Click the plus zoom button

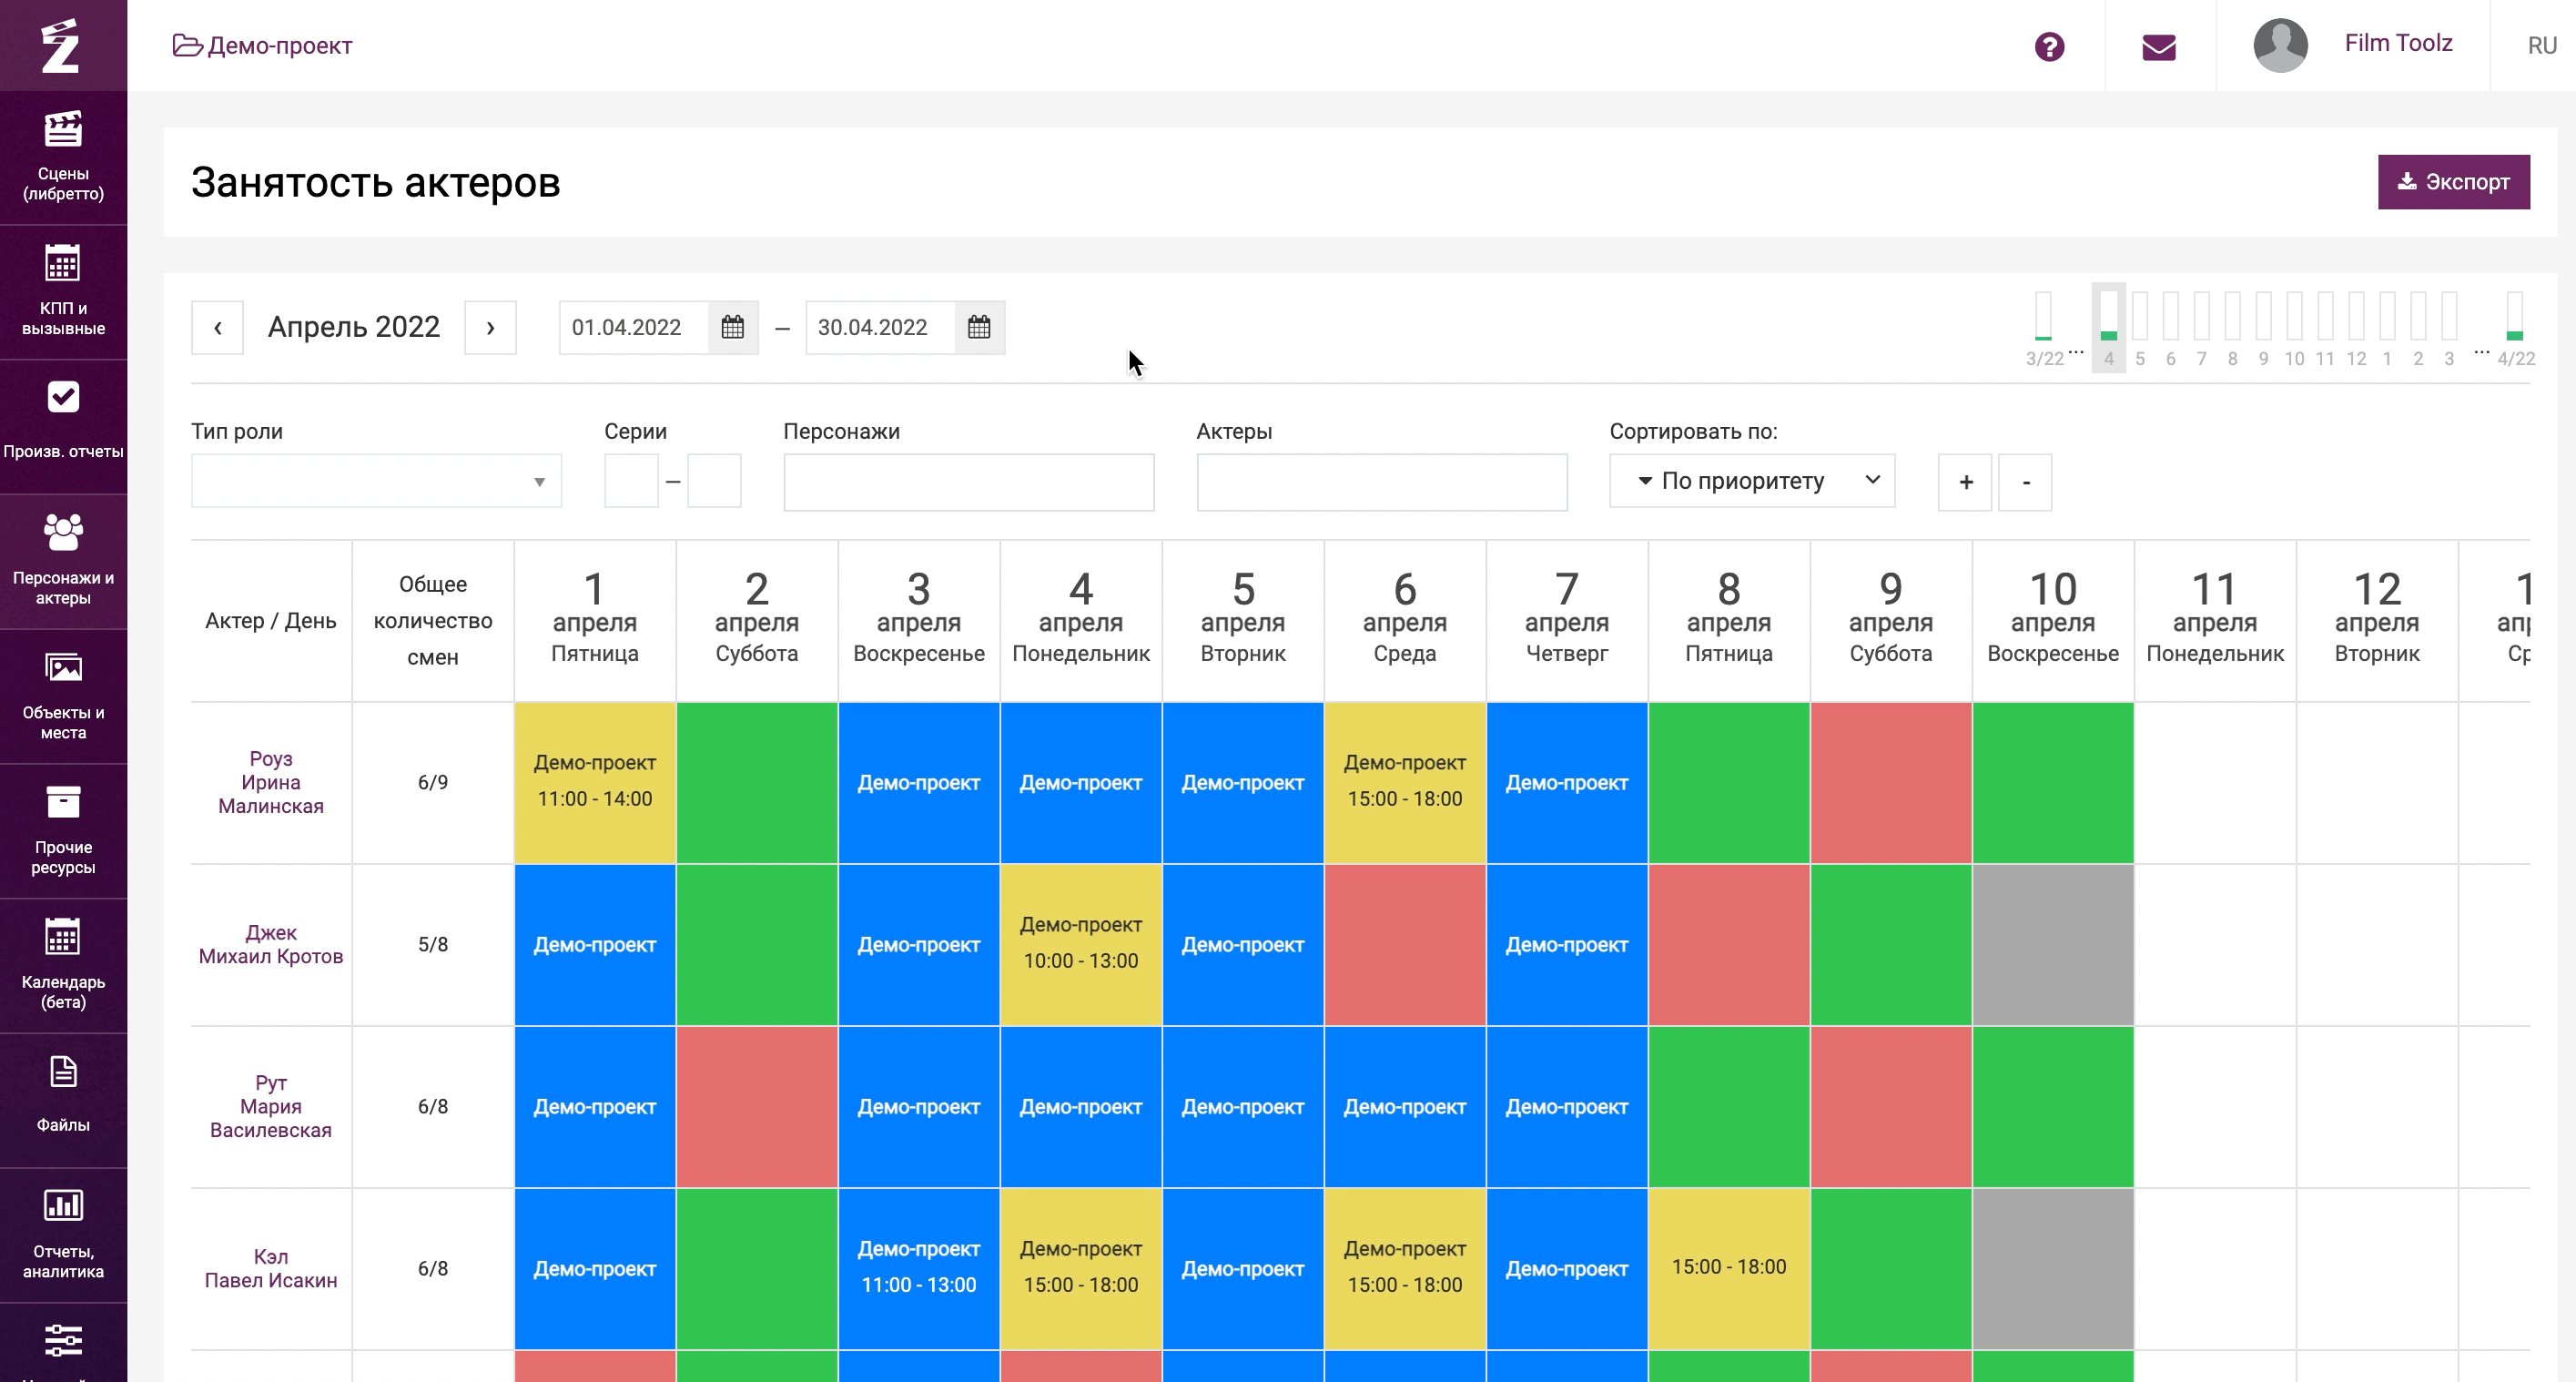pos(1965,482)
